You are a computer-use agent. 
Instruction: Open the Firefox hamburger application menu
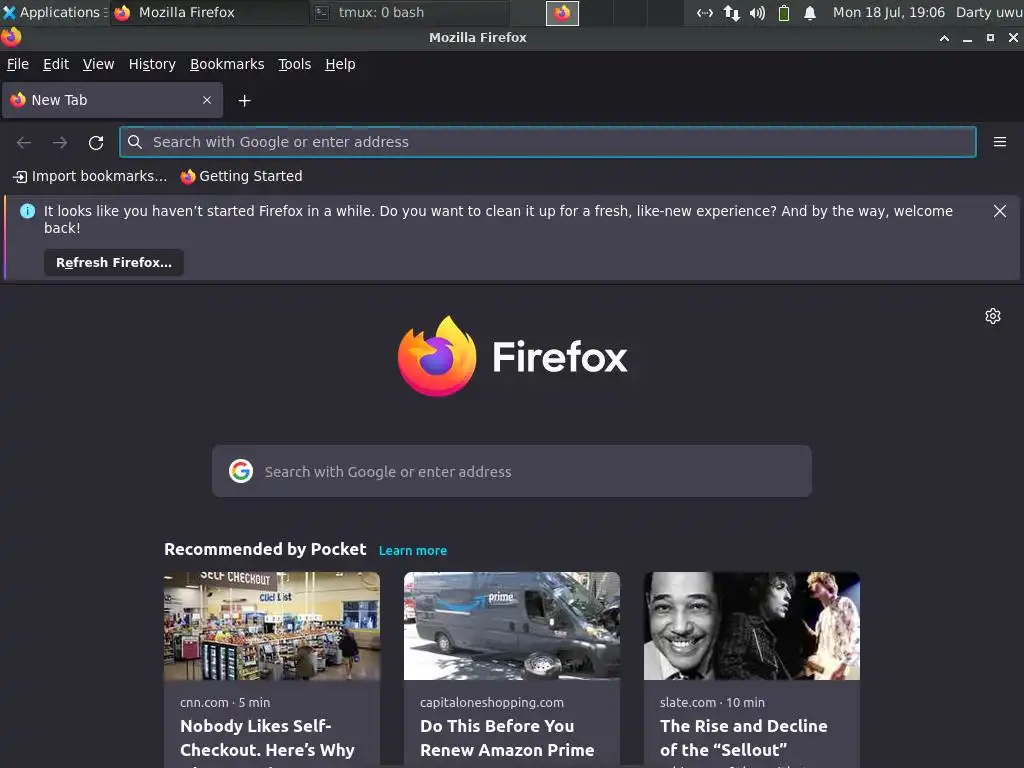[999, 142]
